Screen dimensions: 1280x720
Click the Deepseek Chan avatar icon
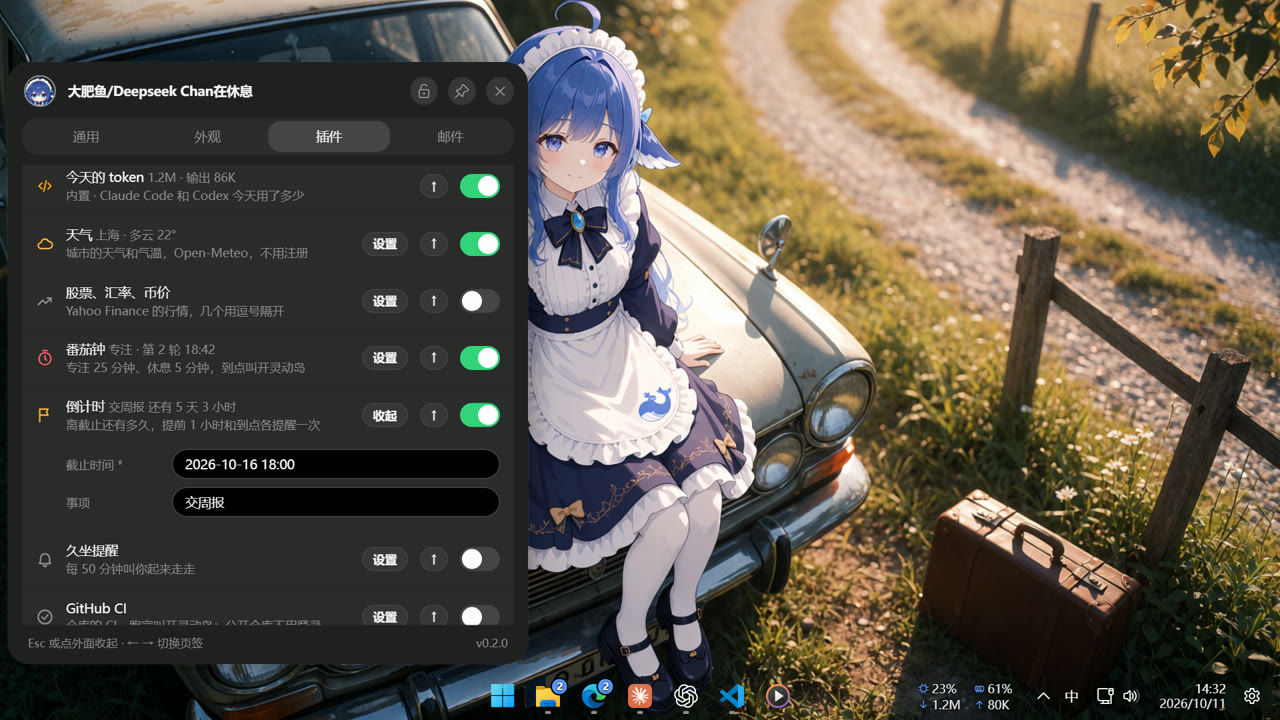[40, 91]
